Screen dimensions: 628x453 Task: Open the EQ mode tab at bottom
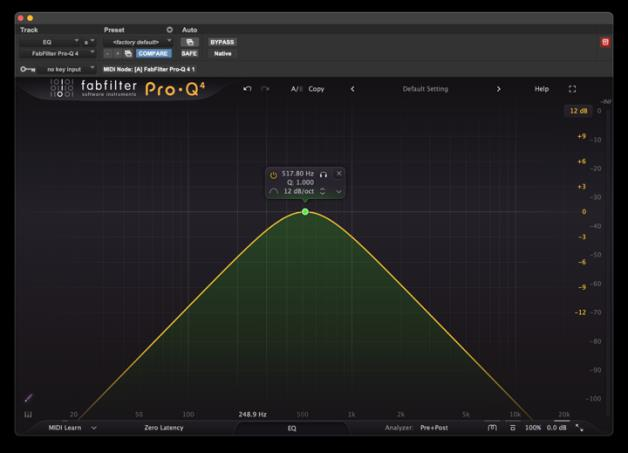[x=292, y=429]
